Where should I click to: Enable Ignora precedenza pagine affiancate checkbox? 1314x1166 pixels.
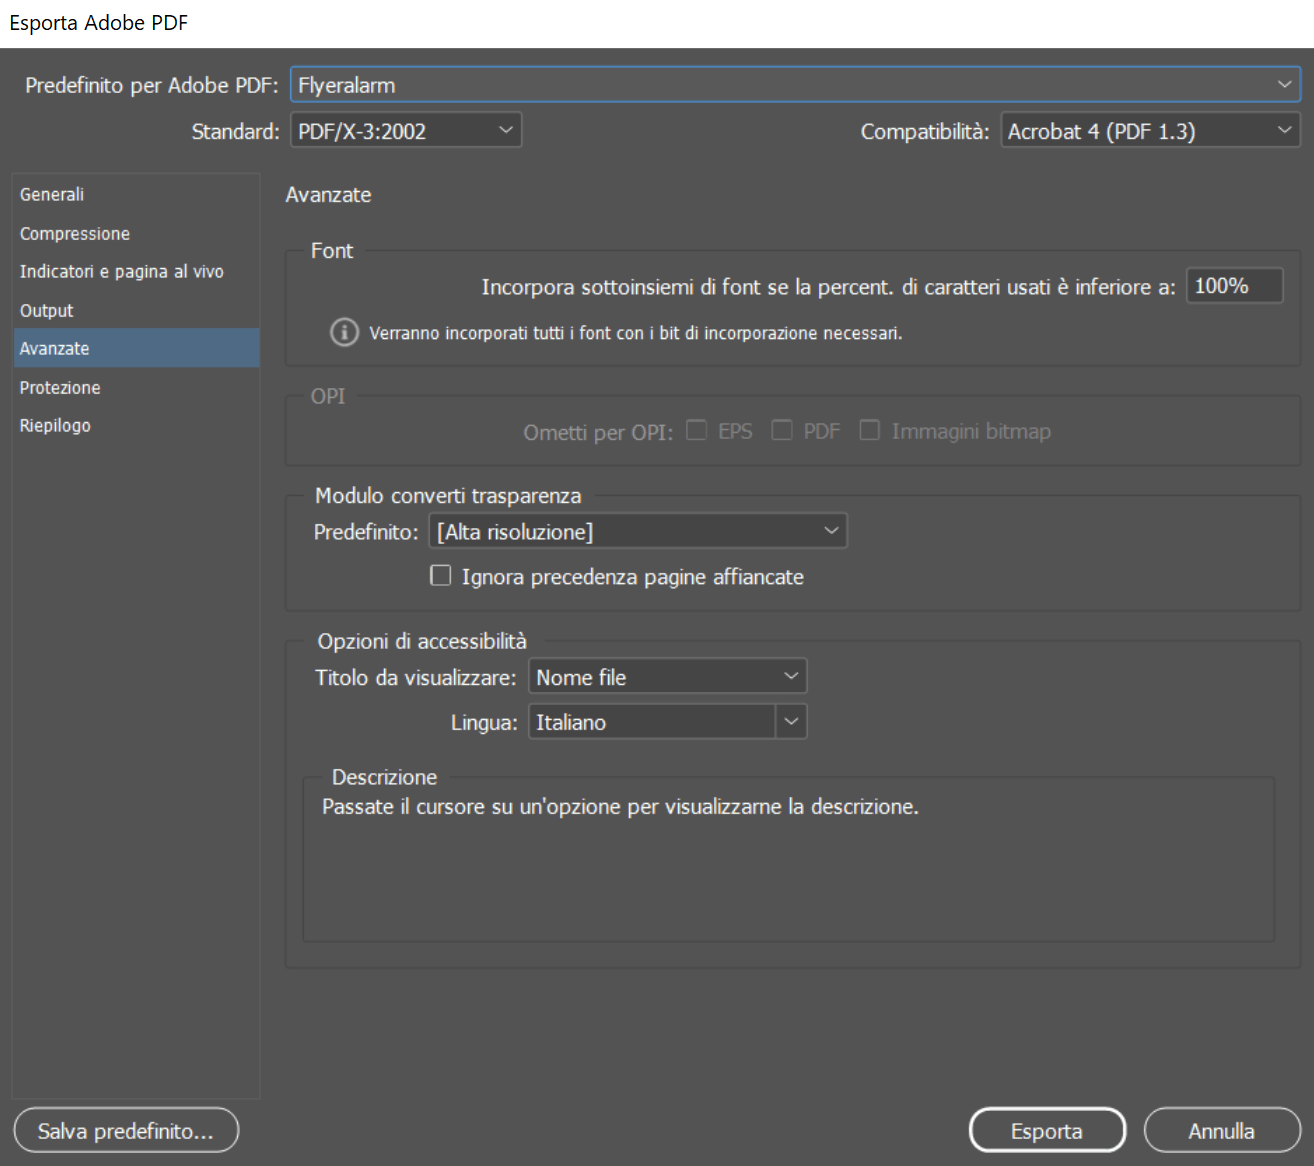(440, 576)
